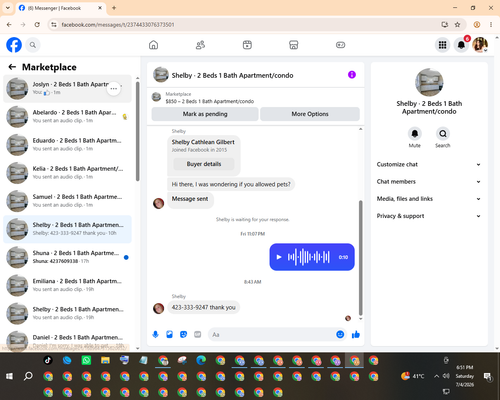Click the Facebook logo icon
This screenshot has height=400, width=500.
pyautogui.click(x=14, y=45)
